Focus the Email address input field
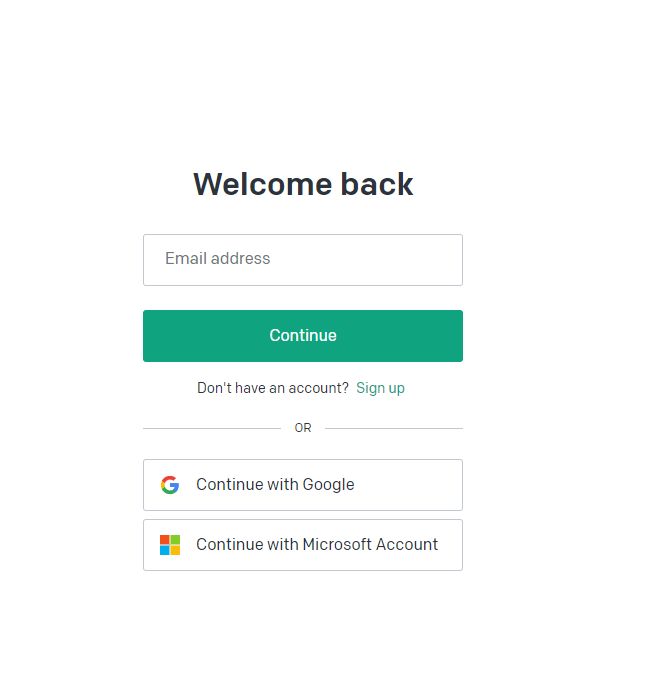The image size is (648, 677). tap(303, 260)
